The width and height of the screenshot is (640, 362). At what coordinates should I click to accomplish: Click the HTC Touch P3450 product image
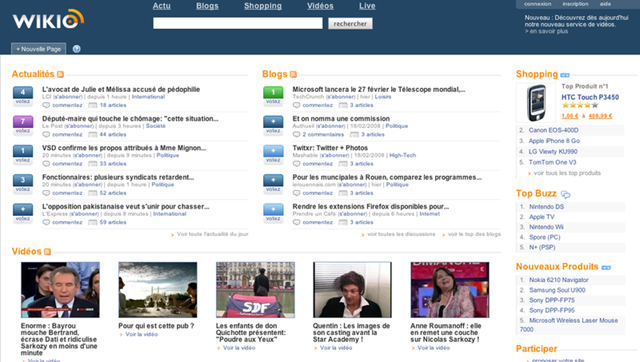[536, 103]
